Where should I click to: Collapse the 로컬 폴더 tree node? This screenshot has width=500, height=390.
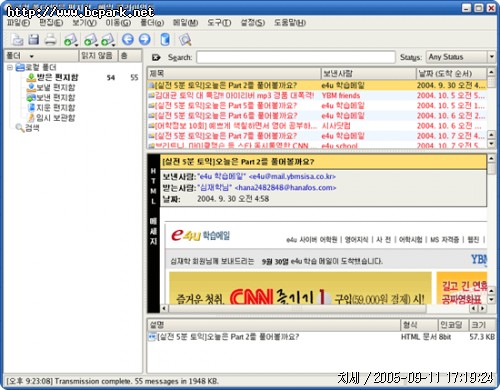click(10, 67)
